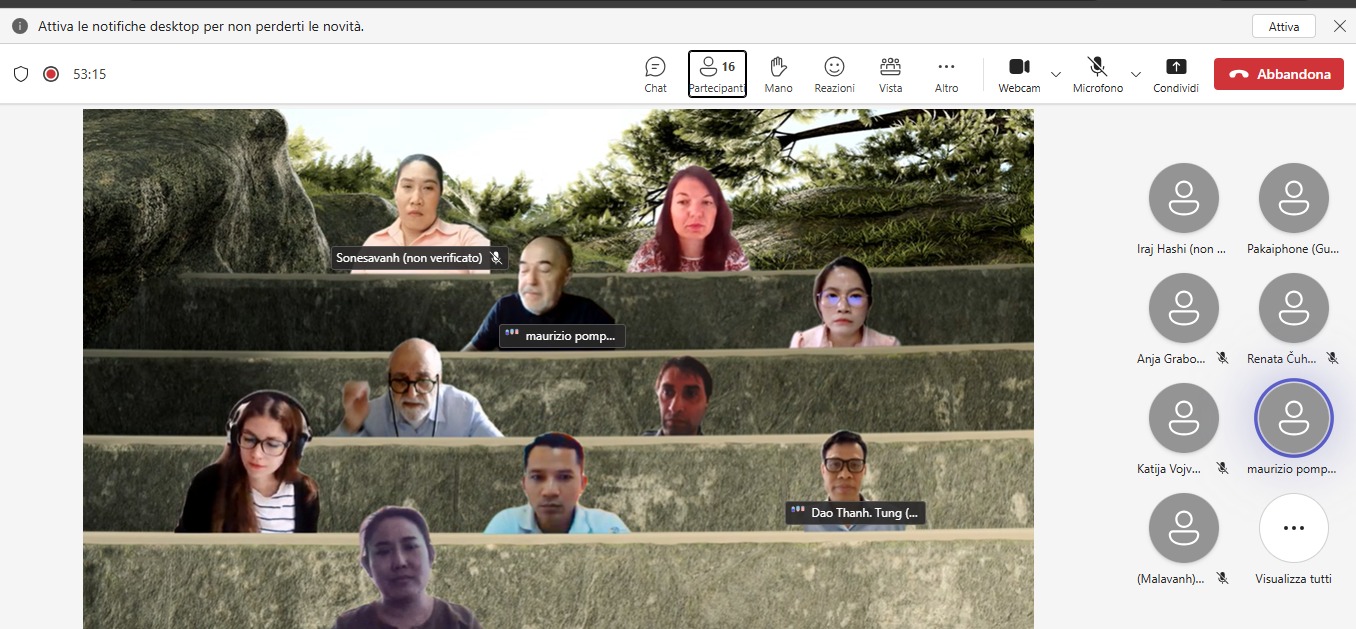Click Anja Grabo's muted microphone icon
This screenshot has width=1356, height=629.
point(1222,358)
